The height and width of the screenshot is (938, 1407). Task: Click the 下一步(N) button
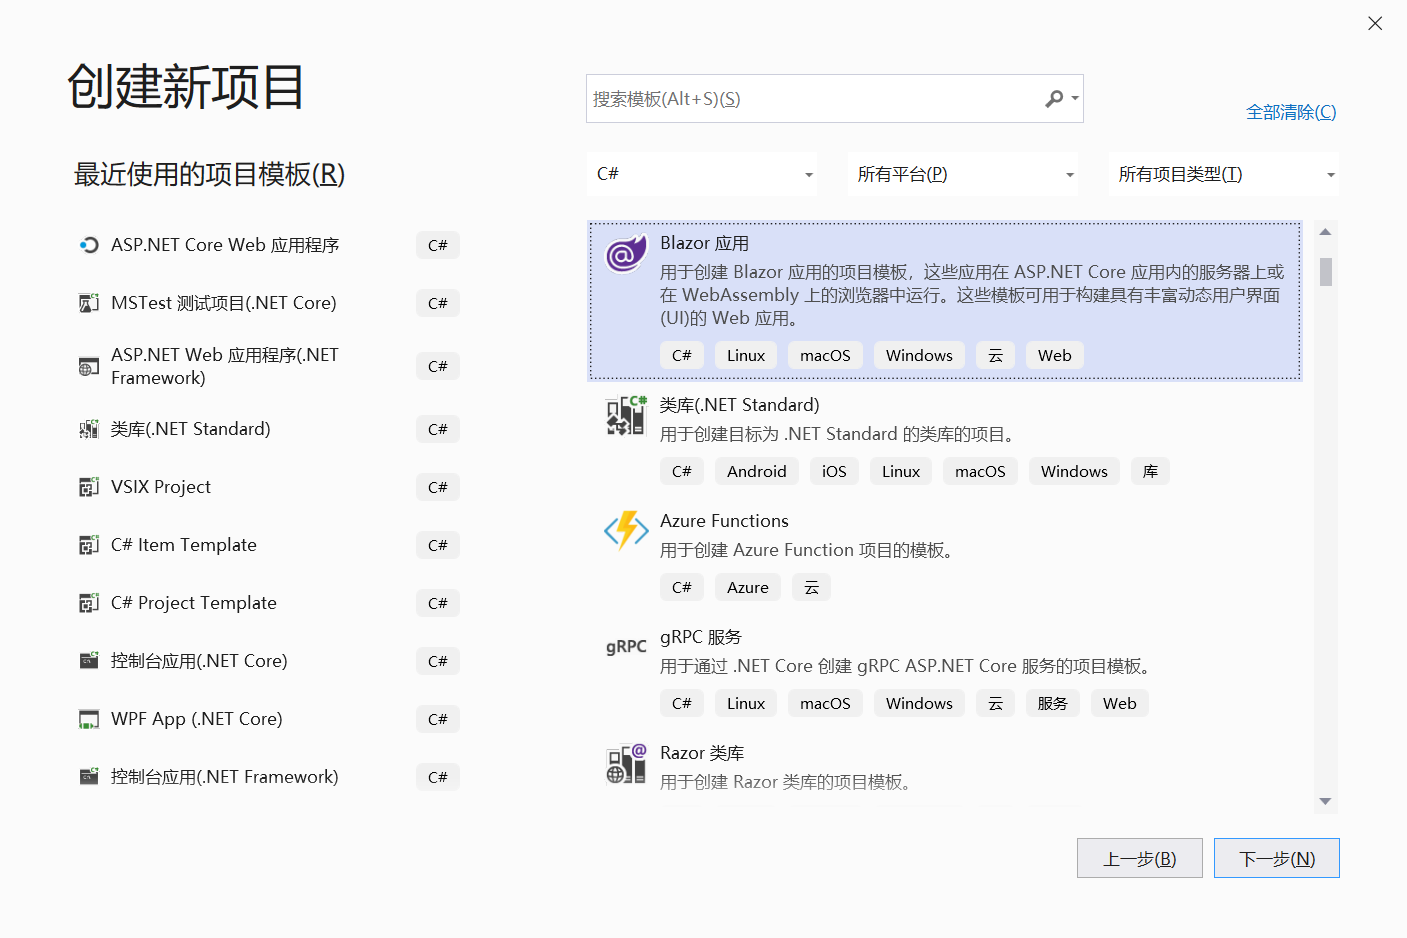(x=1276, y=857)
